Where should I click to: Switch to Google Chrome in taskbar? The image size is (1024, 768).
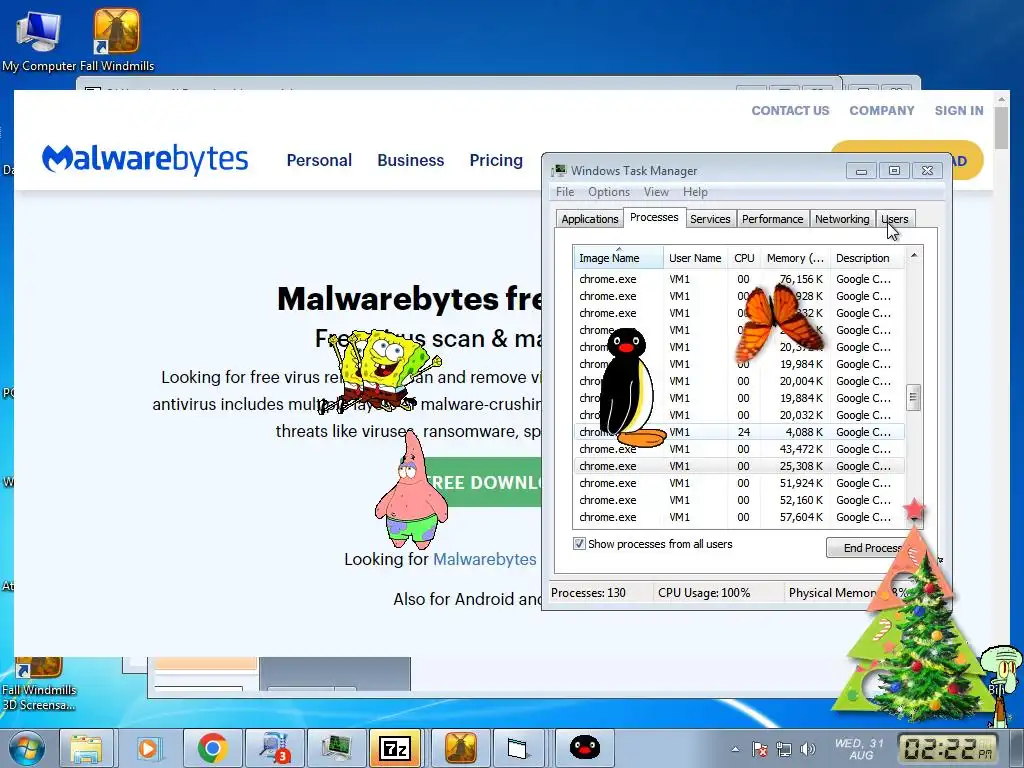212,748
